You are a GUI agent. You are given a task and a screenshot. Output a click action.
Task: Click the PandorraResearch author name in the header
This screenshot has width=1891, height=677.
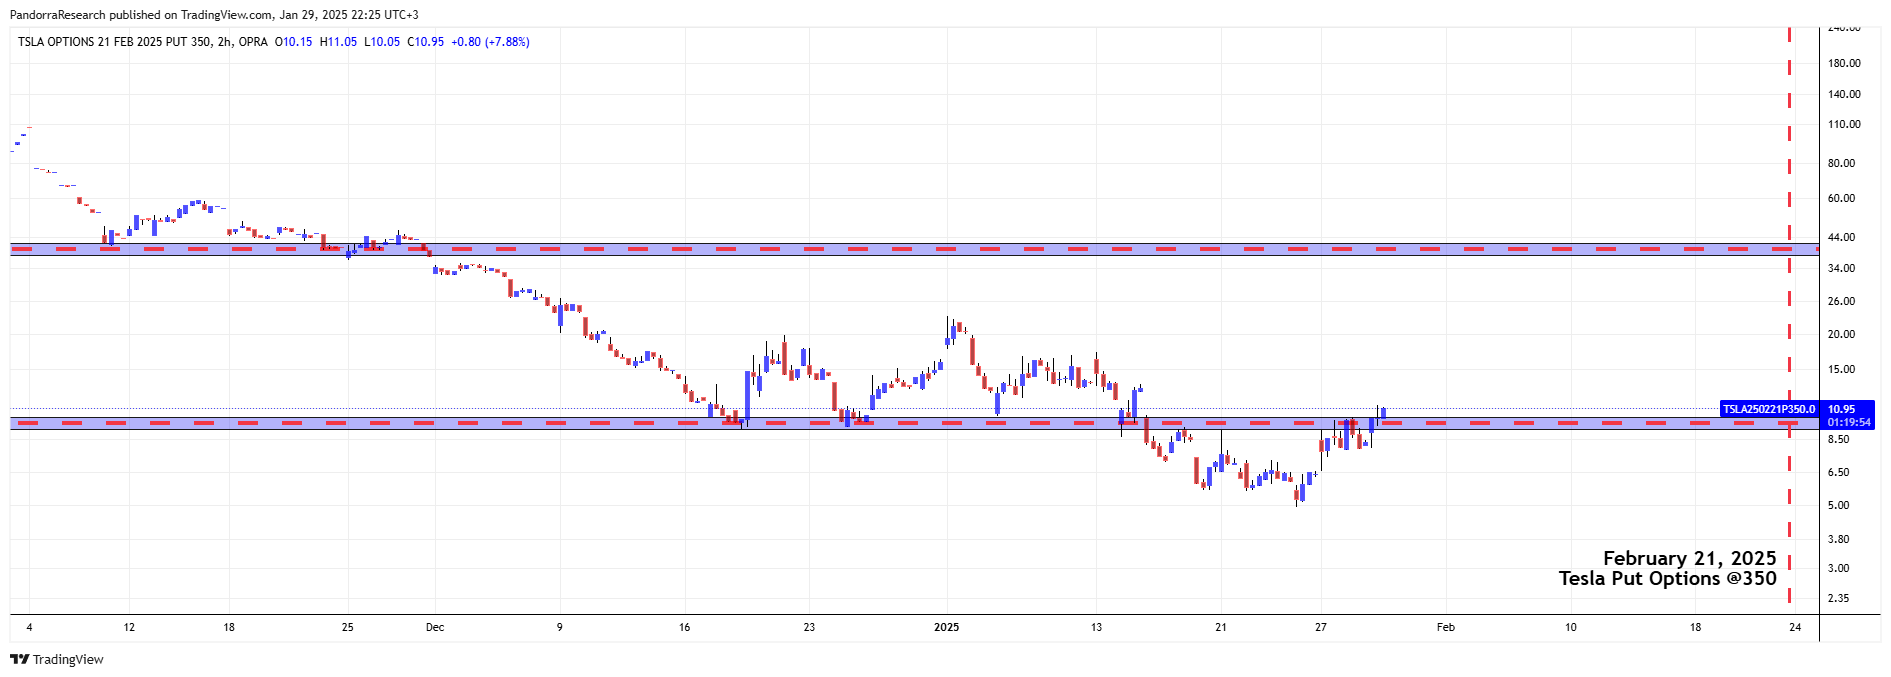[x=57, y=15]
